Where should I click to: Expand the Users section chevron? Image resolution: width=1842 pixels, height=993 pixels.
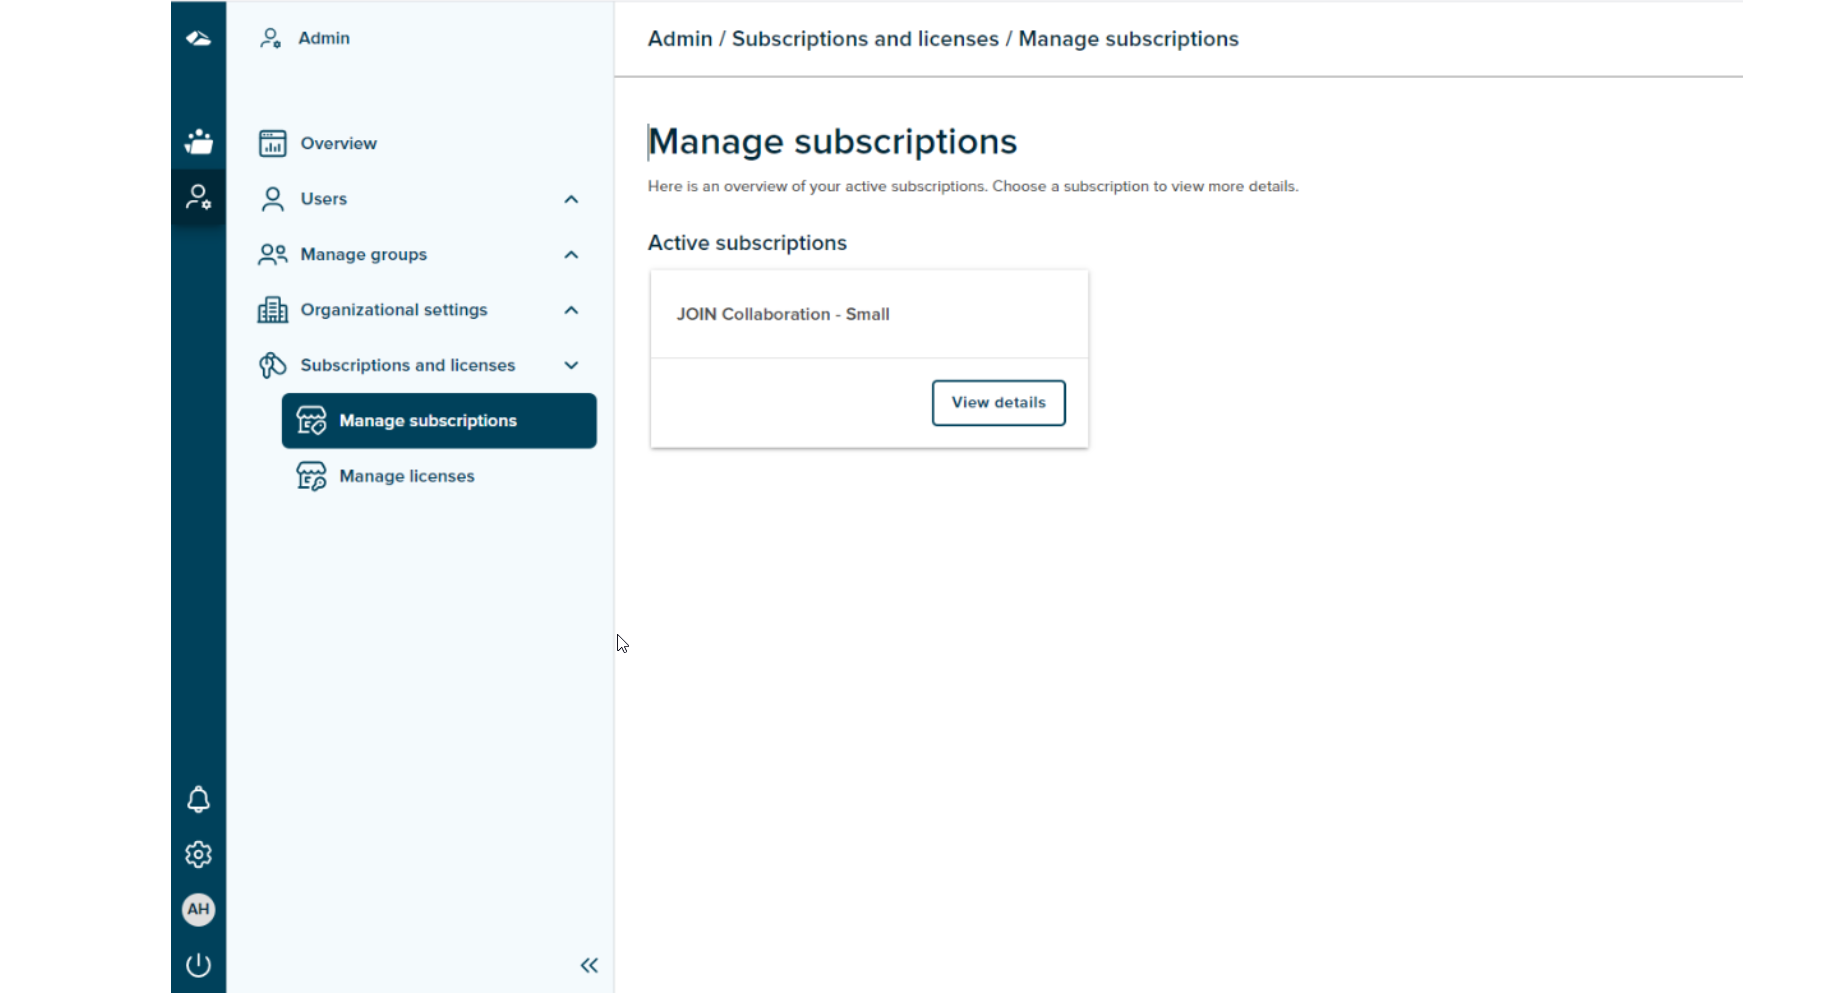coord(571,199)
